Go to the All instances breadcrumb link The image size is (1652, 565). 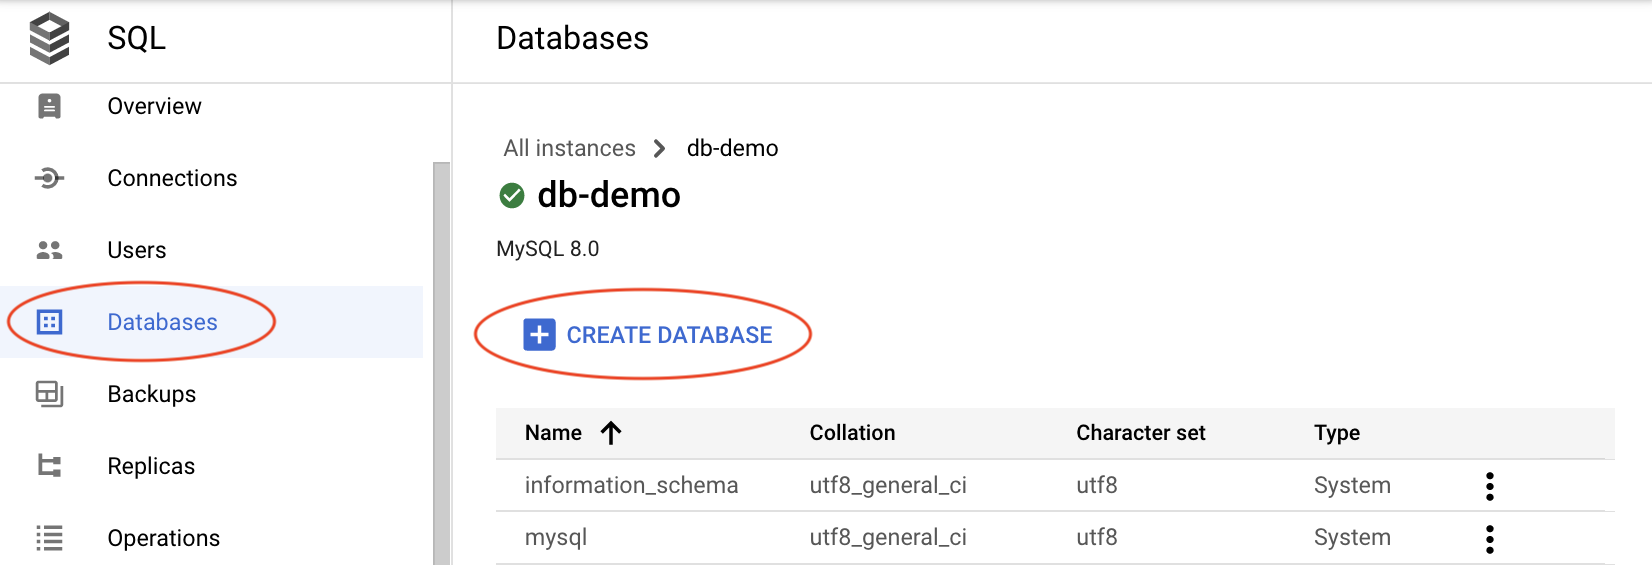(x=570, y=148)
